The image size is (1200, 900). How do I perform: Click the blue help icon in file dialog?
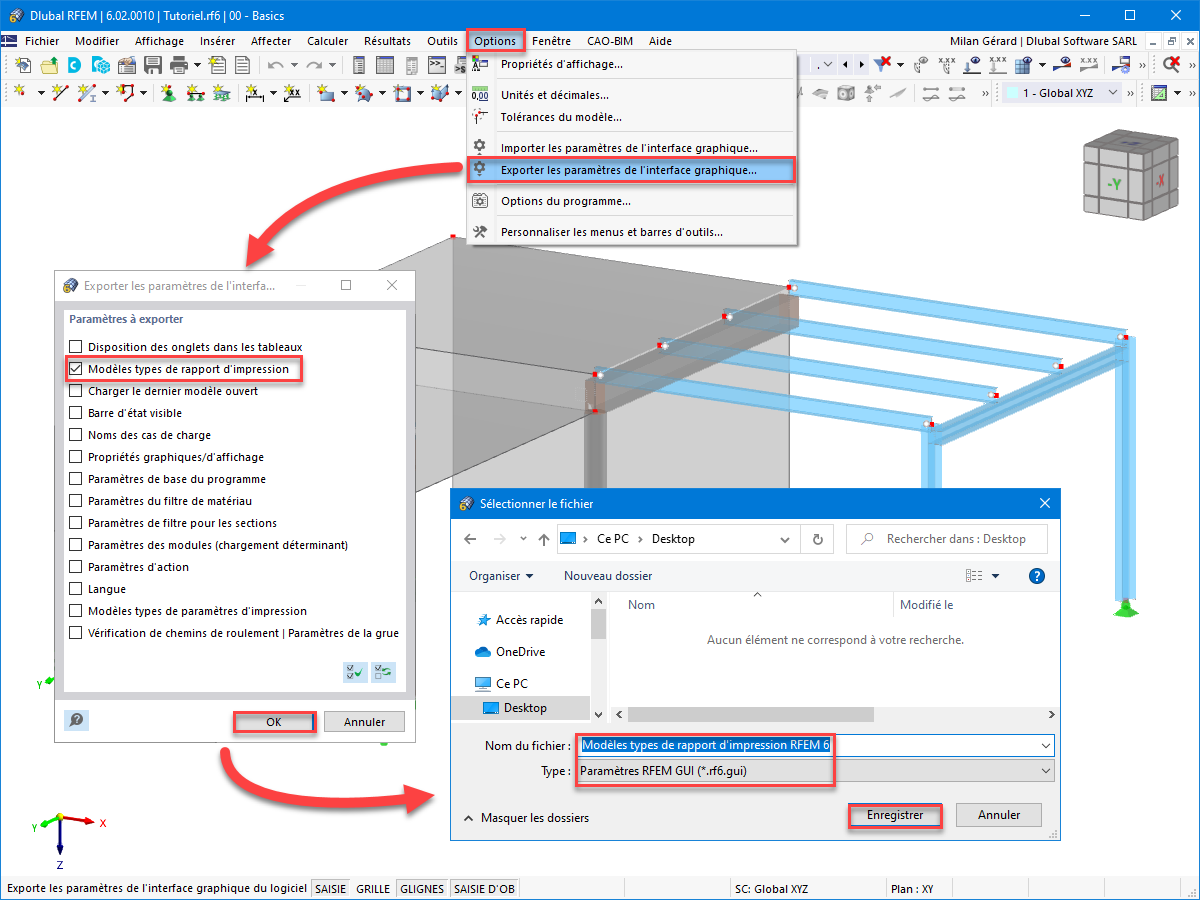[1037, 576]
